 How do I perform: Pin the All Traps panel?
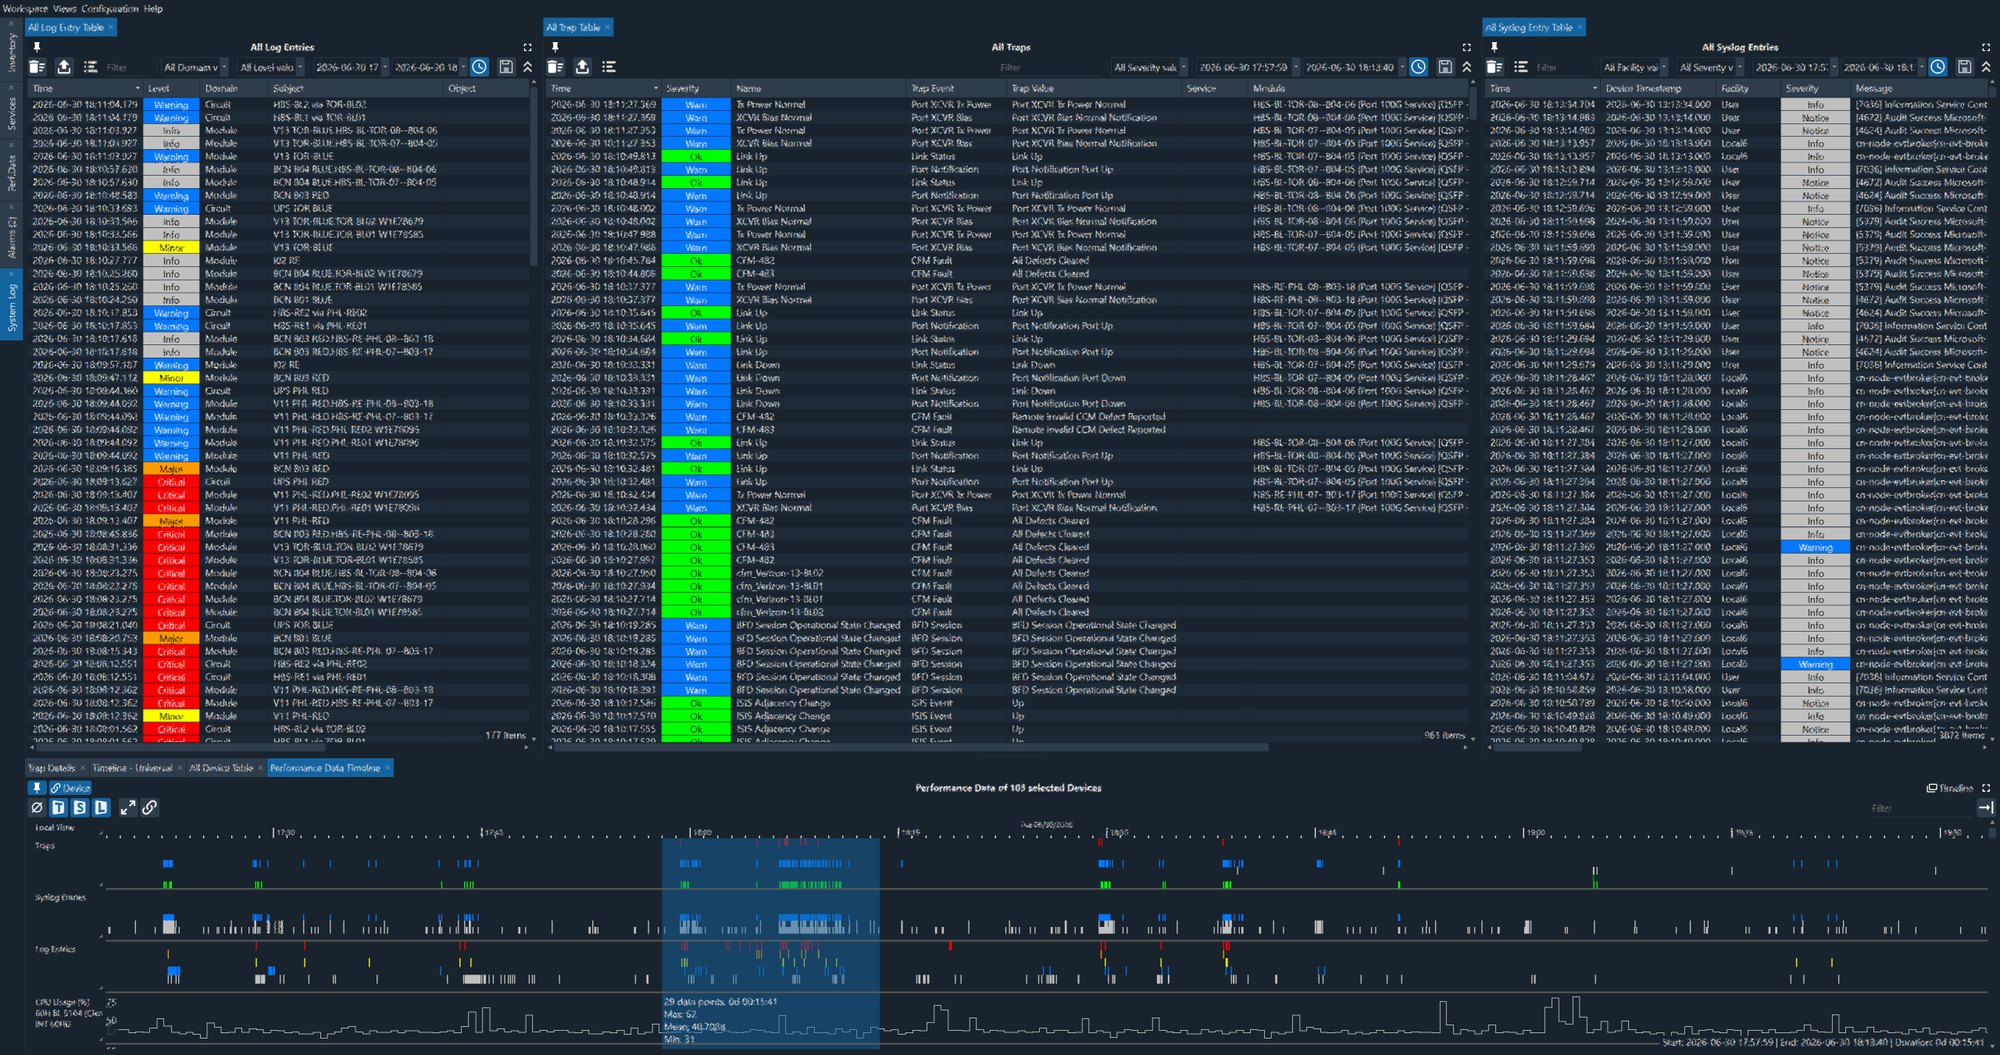555,47
